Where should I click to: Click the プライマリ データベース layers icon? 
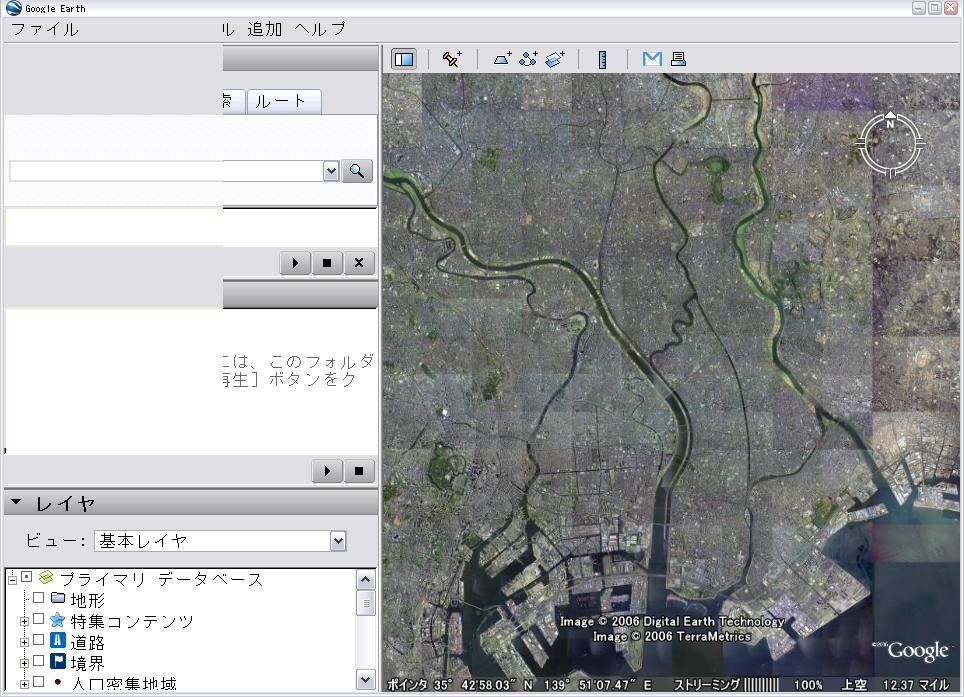(45, 578)
